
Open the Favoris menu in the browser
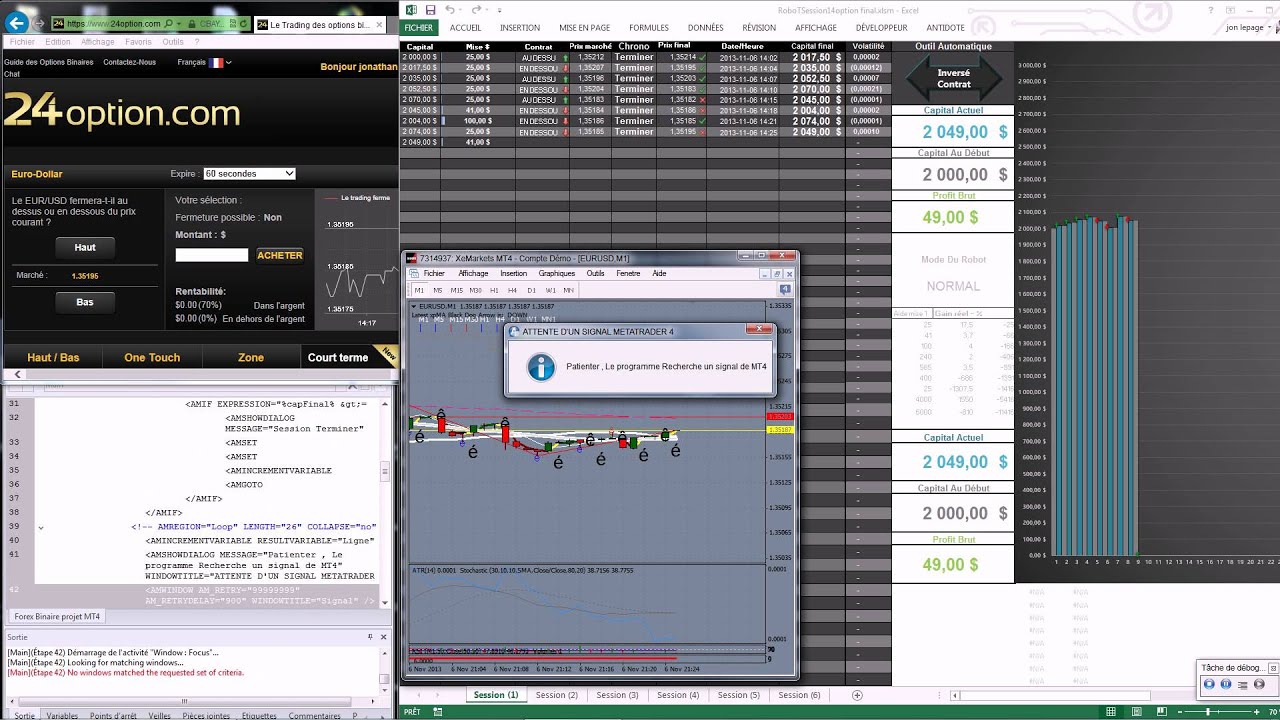tap(138, 42)
